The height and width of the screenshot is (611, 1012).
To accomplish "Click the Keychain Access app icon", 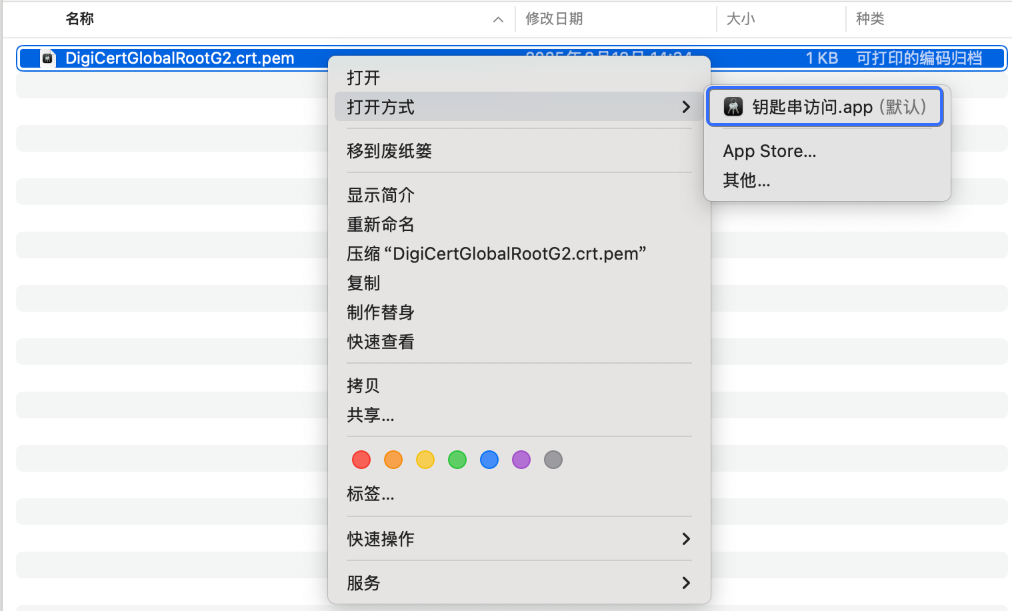I will (733, 108).
